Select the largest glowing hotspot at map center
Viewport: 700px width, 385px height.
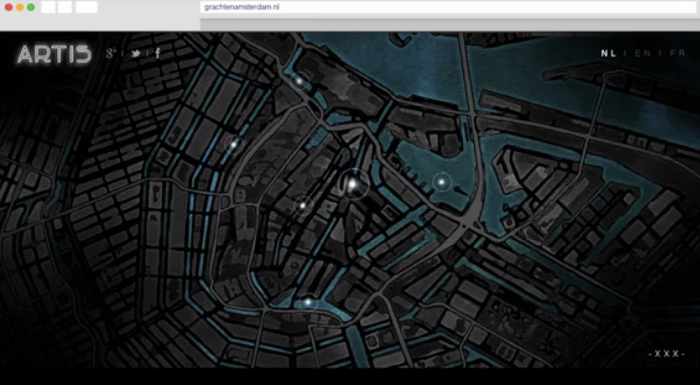click(353, 184)
